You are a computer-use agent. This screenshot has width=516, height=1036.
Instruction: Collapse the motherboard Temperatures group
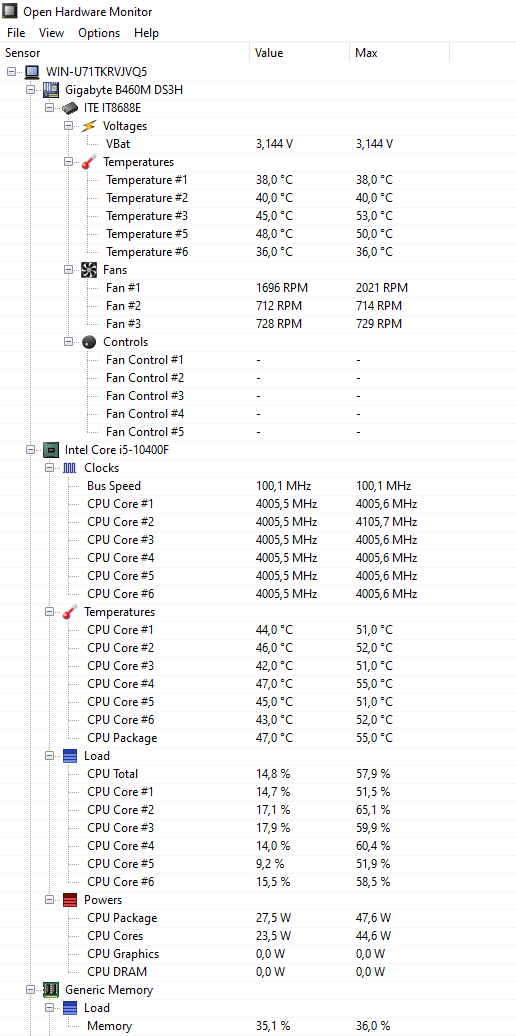pos(68,162)
